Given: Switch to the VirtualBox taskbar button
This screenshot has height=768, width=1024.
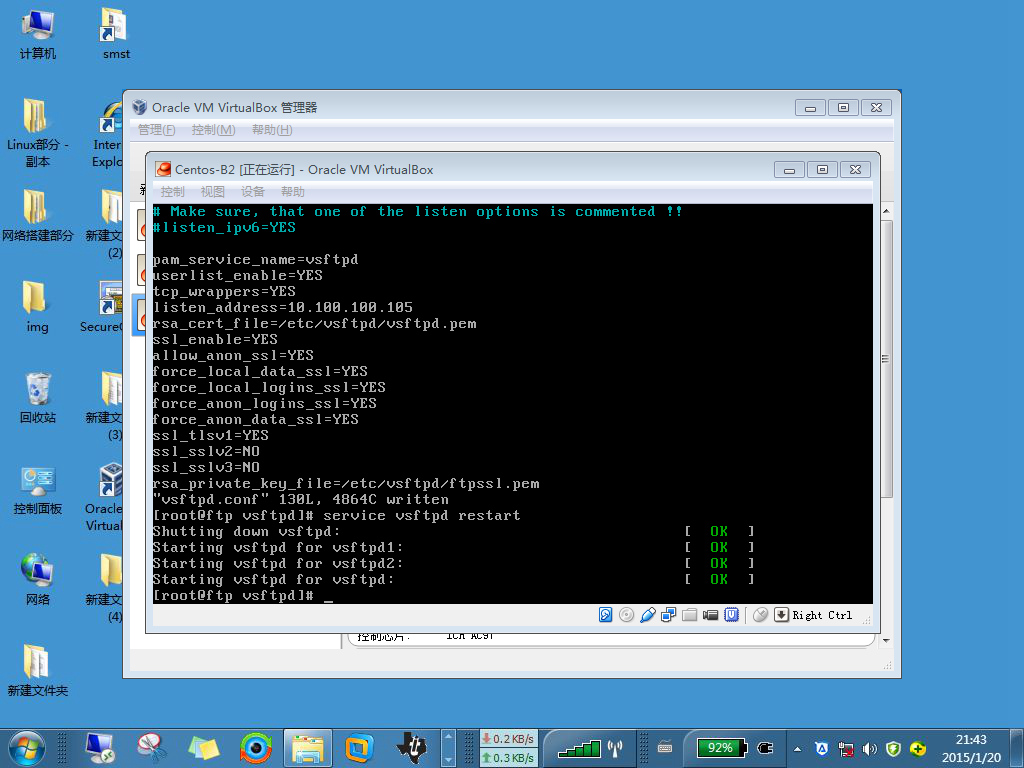Looking at the screenshot, I should [x=359, y=748].
